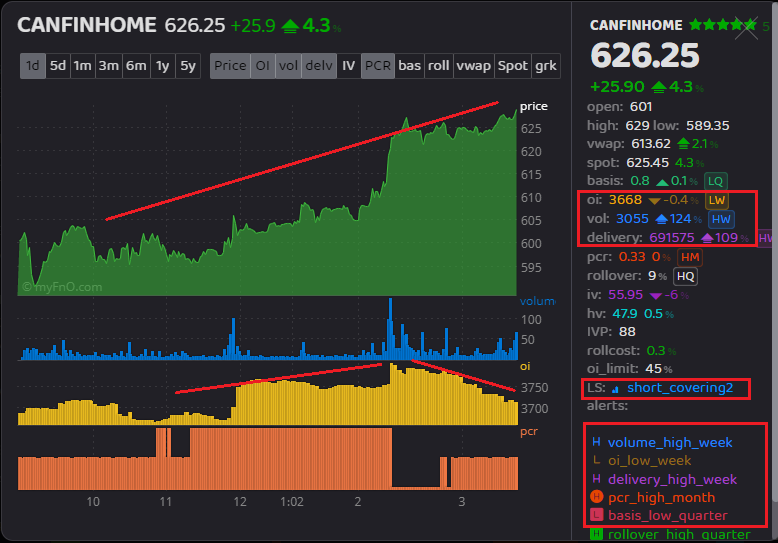Click the L icon beside oi_low_week
Viewport: 778px width, 543px height.
coord(597,461)
